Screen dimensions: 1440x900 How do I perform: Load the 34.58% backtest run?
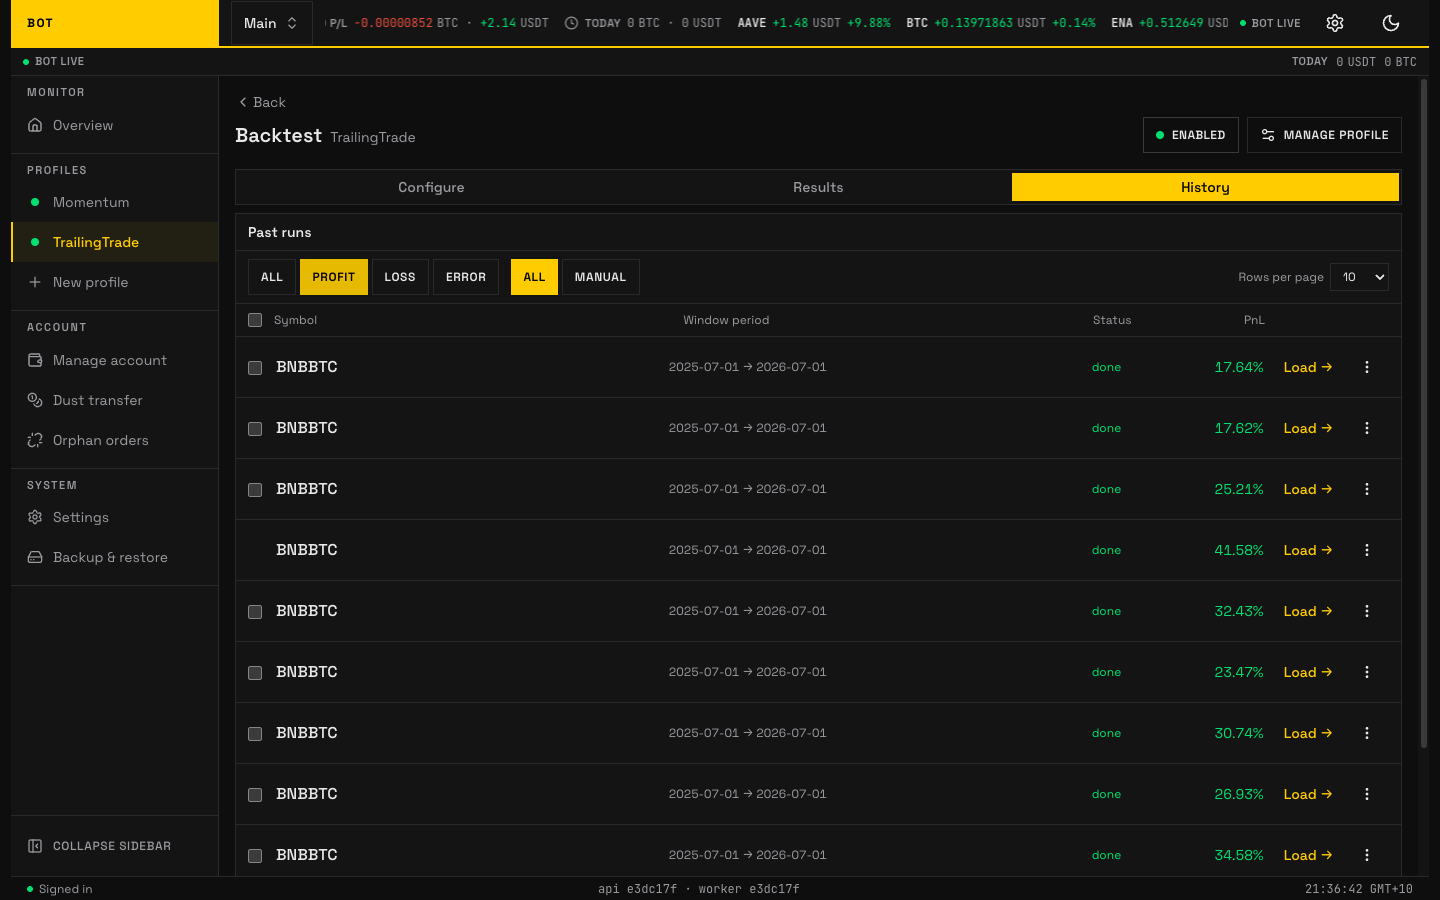coord(1308,855)
